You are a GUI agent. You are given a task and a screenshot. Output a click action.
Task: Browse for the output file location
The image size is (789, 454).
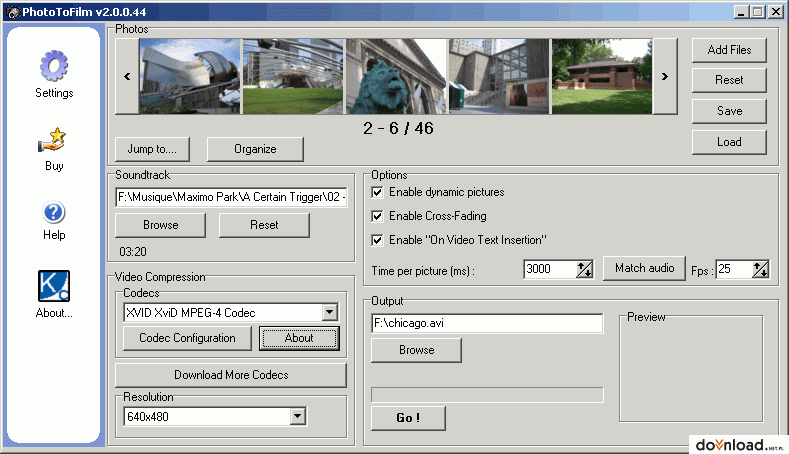(416, 350)
